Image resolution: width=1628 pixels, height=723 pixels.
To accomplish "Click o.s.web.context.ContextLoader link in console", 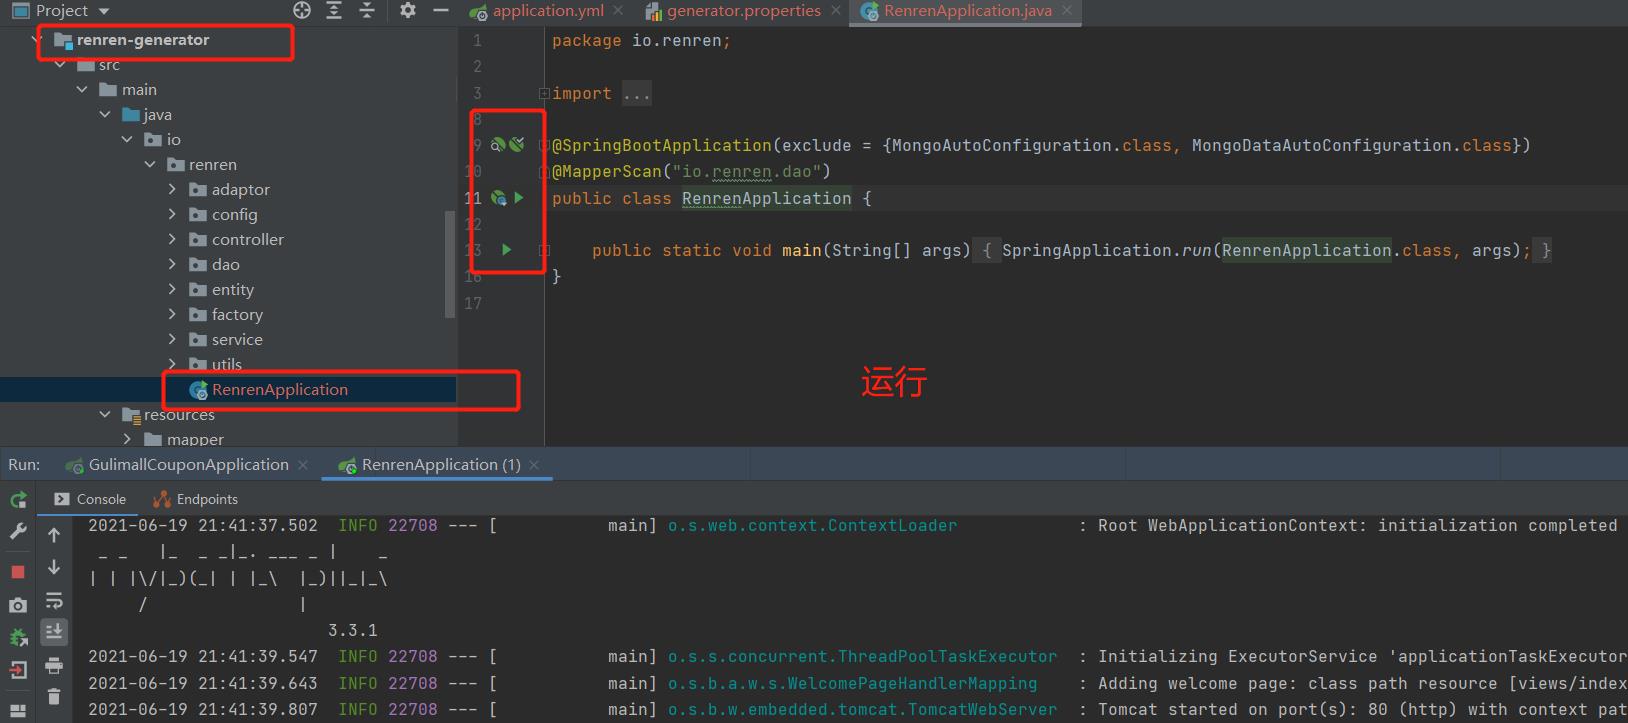I will [812, 525].
